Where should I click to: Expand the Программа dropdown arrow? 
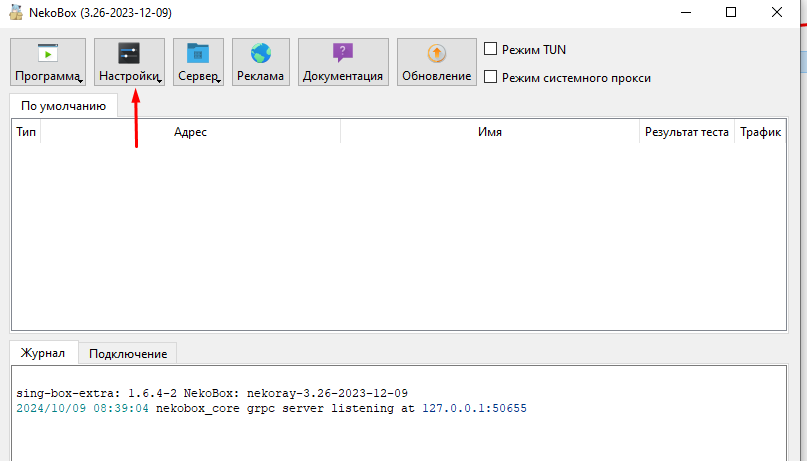click(x=80, y=81)
